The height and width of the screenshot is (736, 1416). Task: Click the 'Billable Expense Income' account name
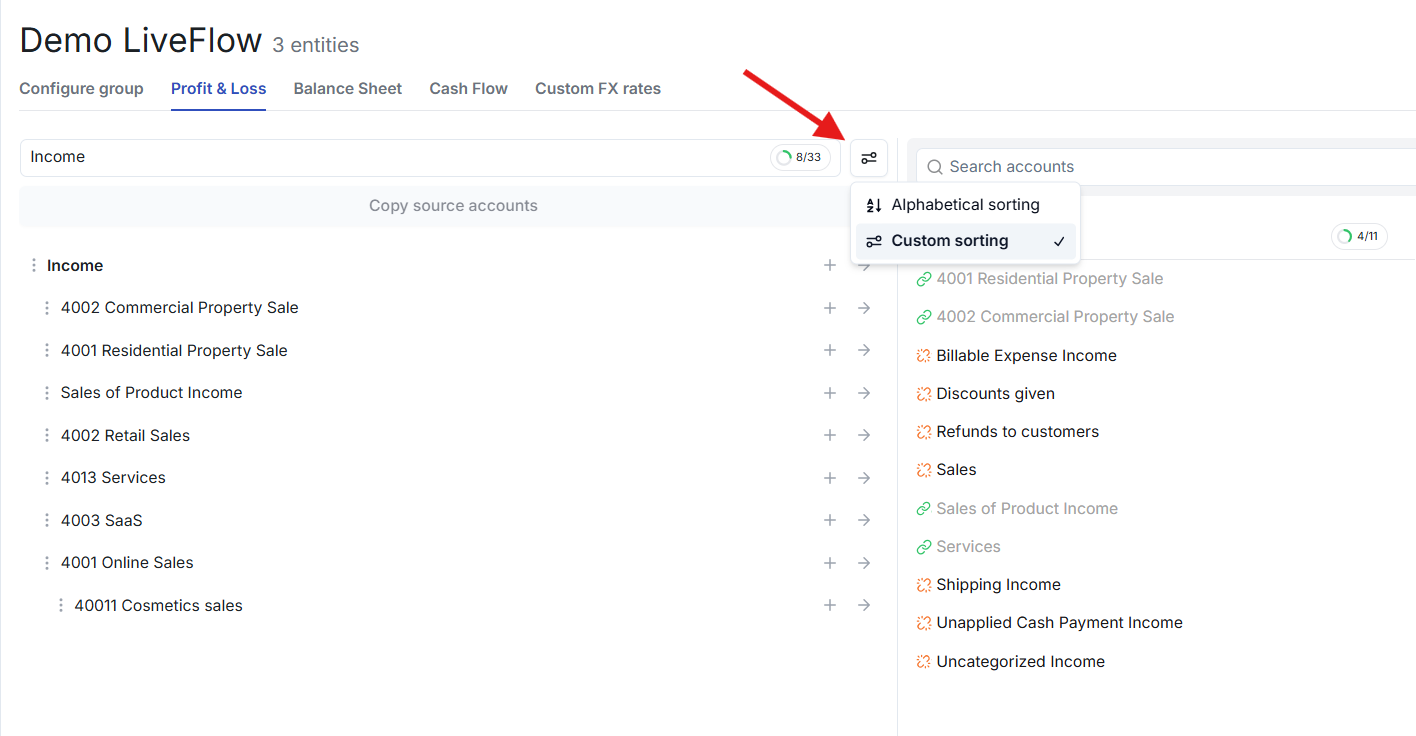tap(1027, 356)
